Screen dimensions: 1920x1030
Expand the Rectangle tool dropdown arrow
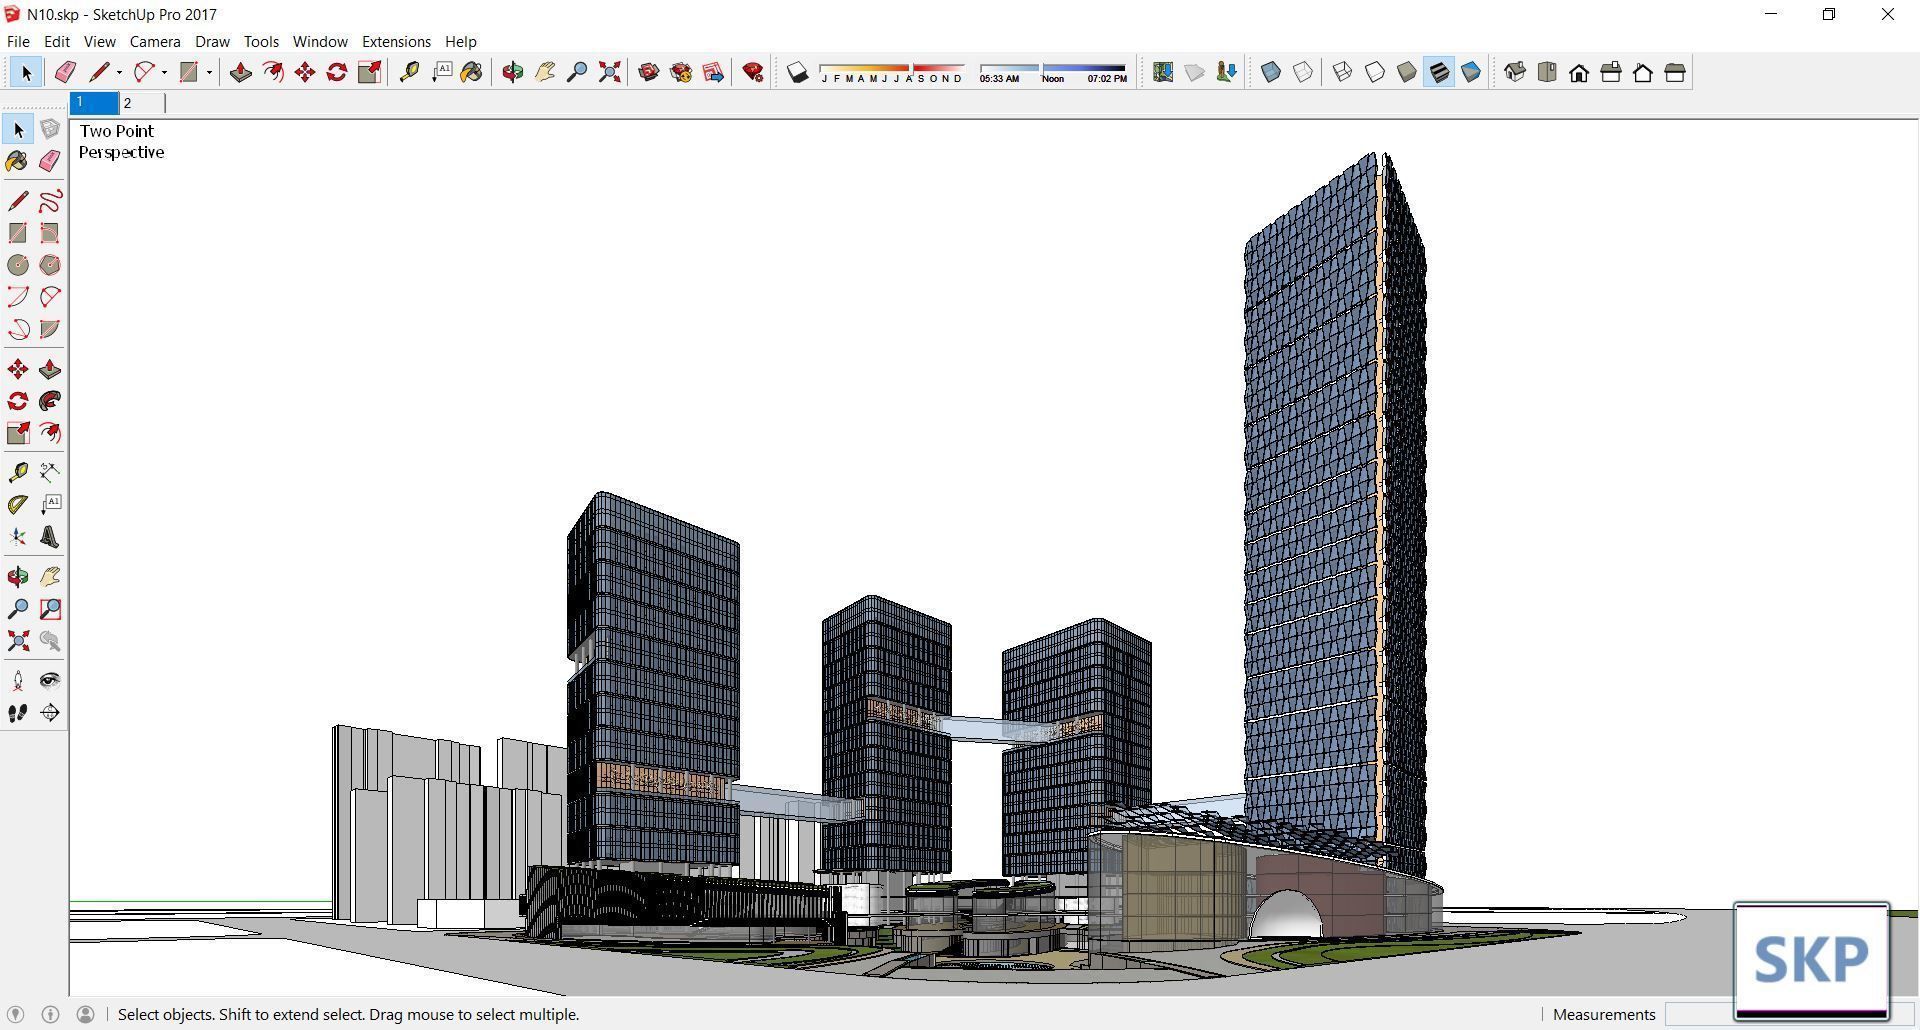(x=209, y=72)
